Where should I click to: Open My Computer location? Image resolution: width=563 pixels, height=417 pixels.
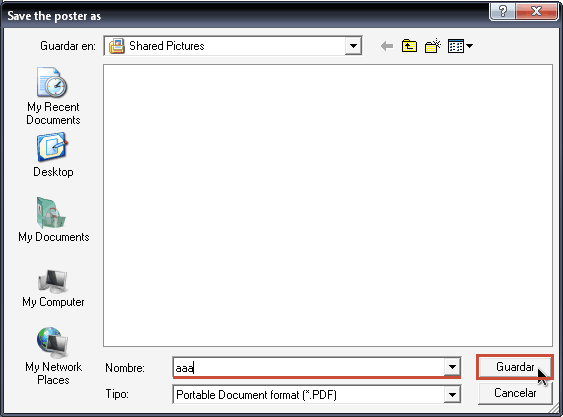[53, 288]
